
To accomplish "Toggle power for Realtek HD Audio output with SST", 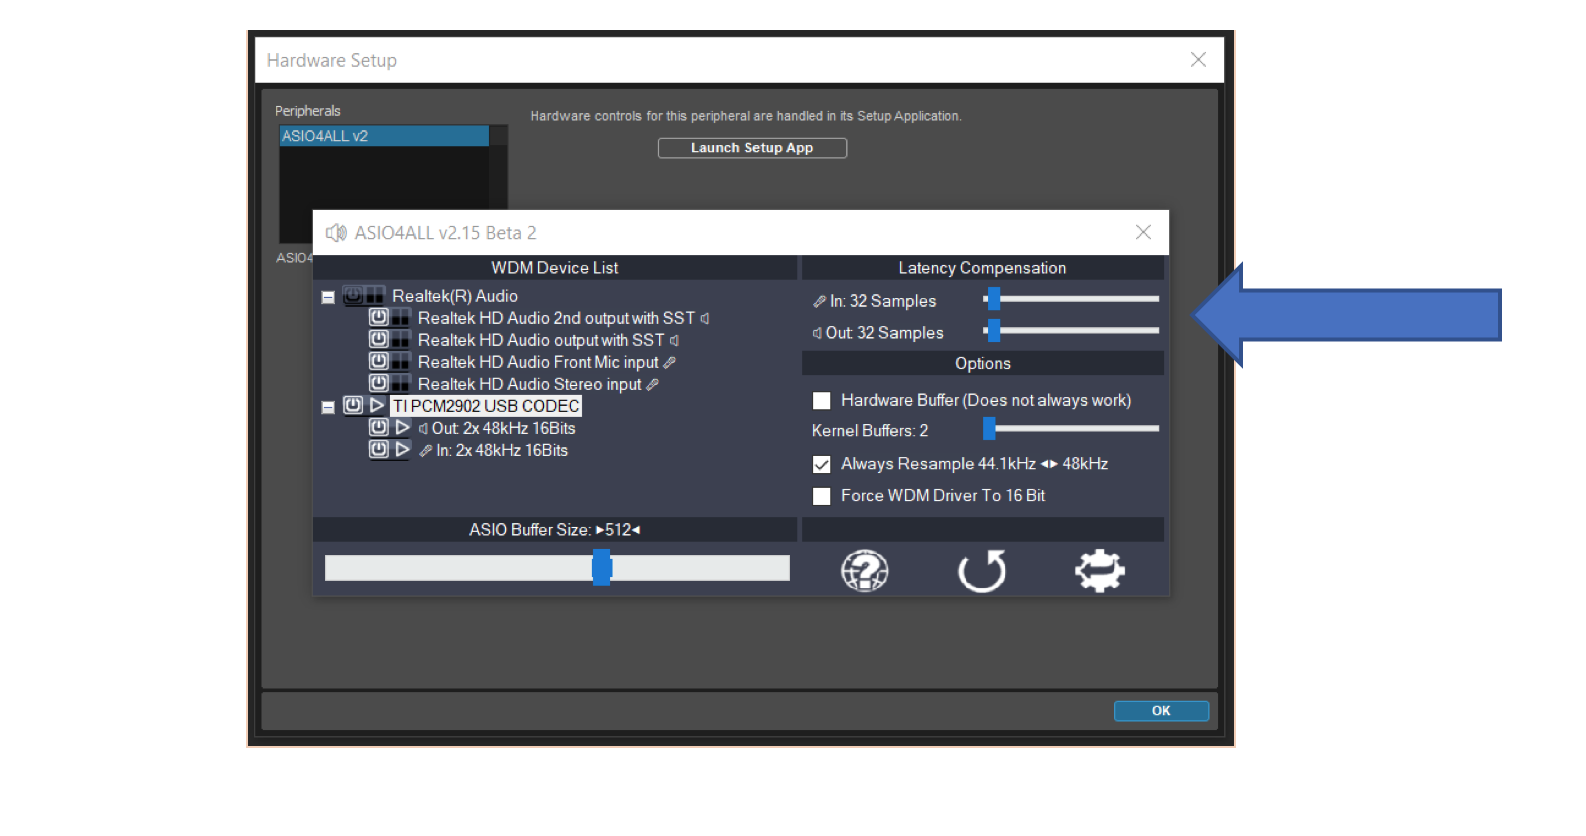I will 378,340.
